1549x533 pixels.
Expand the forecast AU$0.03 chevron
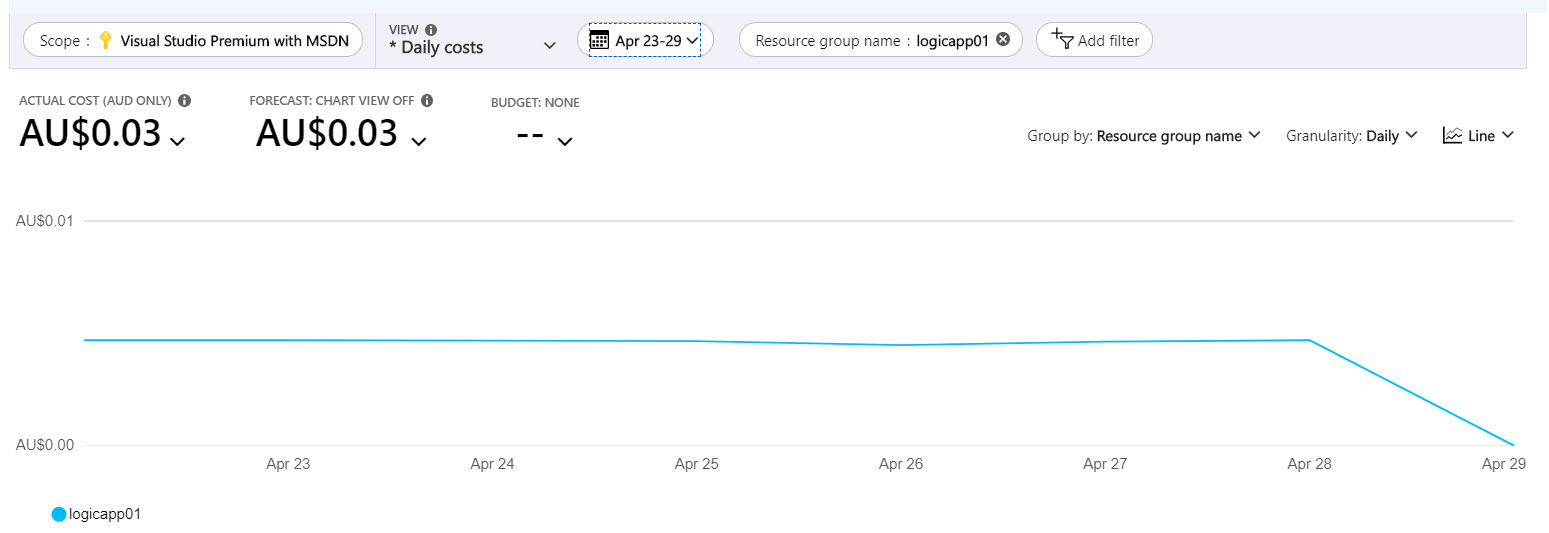tap(419, 142)
